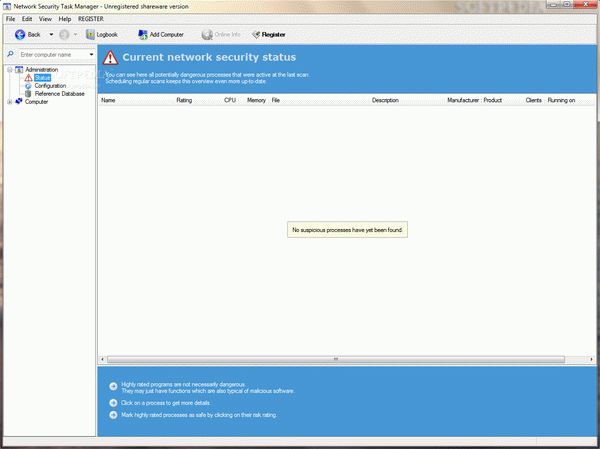Click the Status warning triangle icon
Screen dimensions: 600x449
28,78
